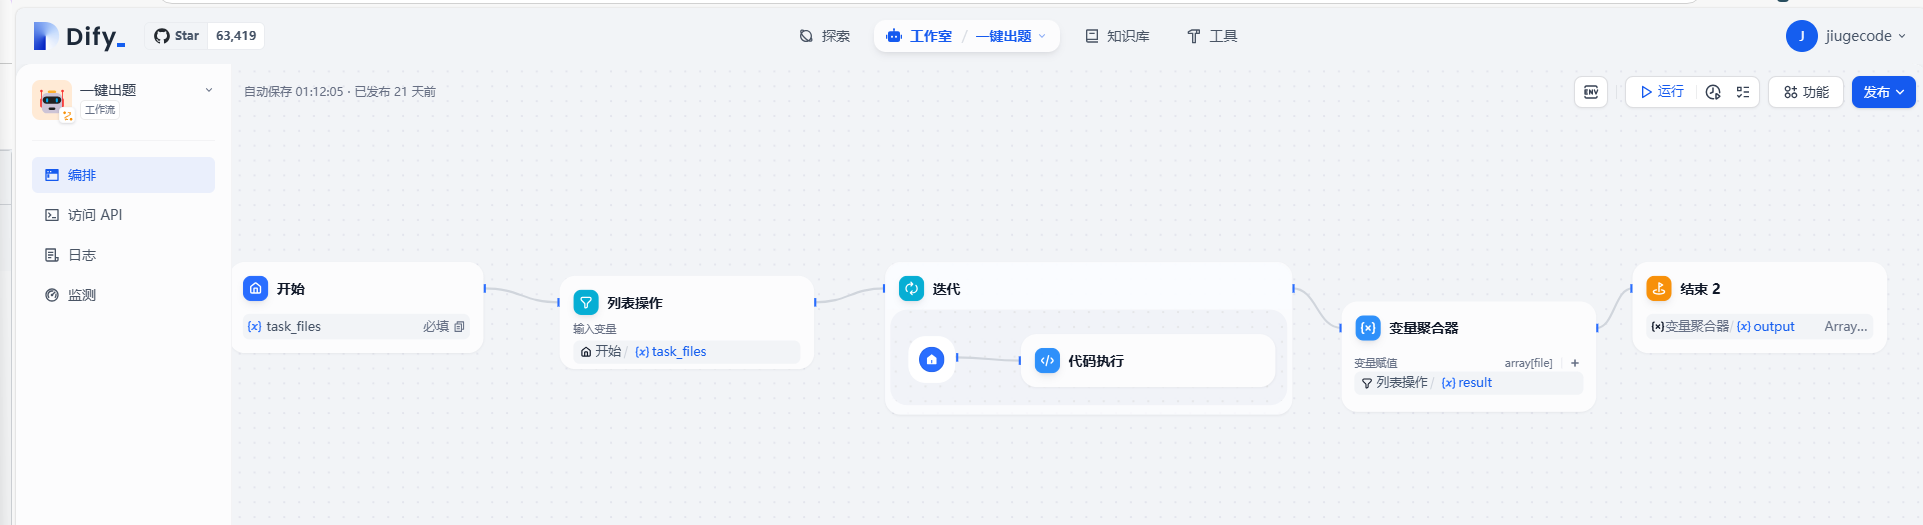This screenshot has width=1923, height=525.
Task: Click the 变量聚合器 node icon
Action: pos(1368,328)
